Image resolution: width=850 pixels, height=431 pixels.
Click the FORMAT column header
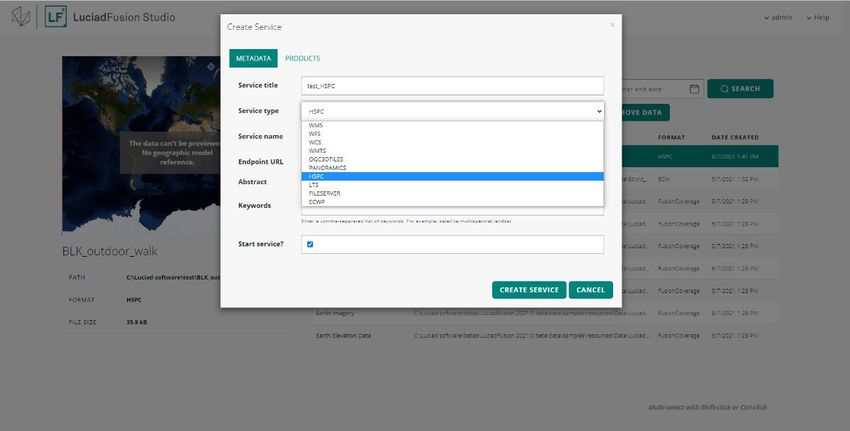point(671,138)
